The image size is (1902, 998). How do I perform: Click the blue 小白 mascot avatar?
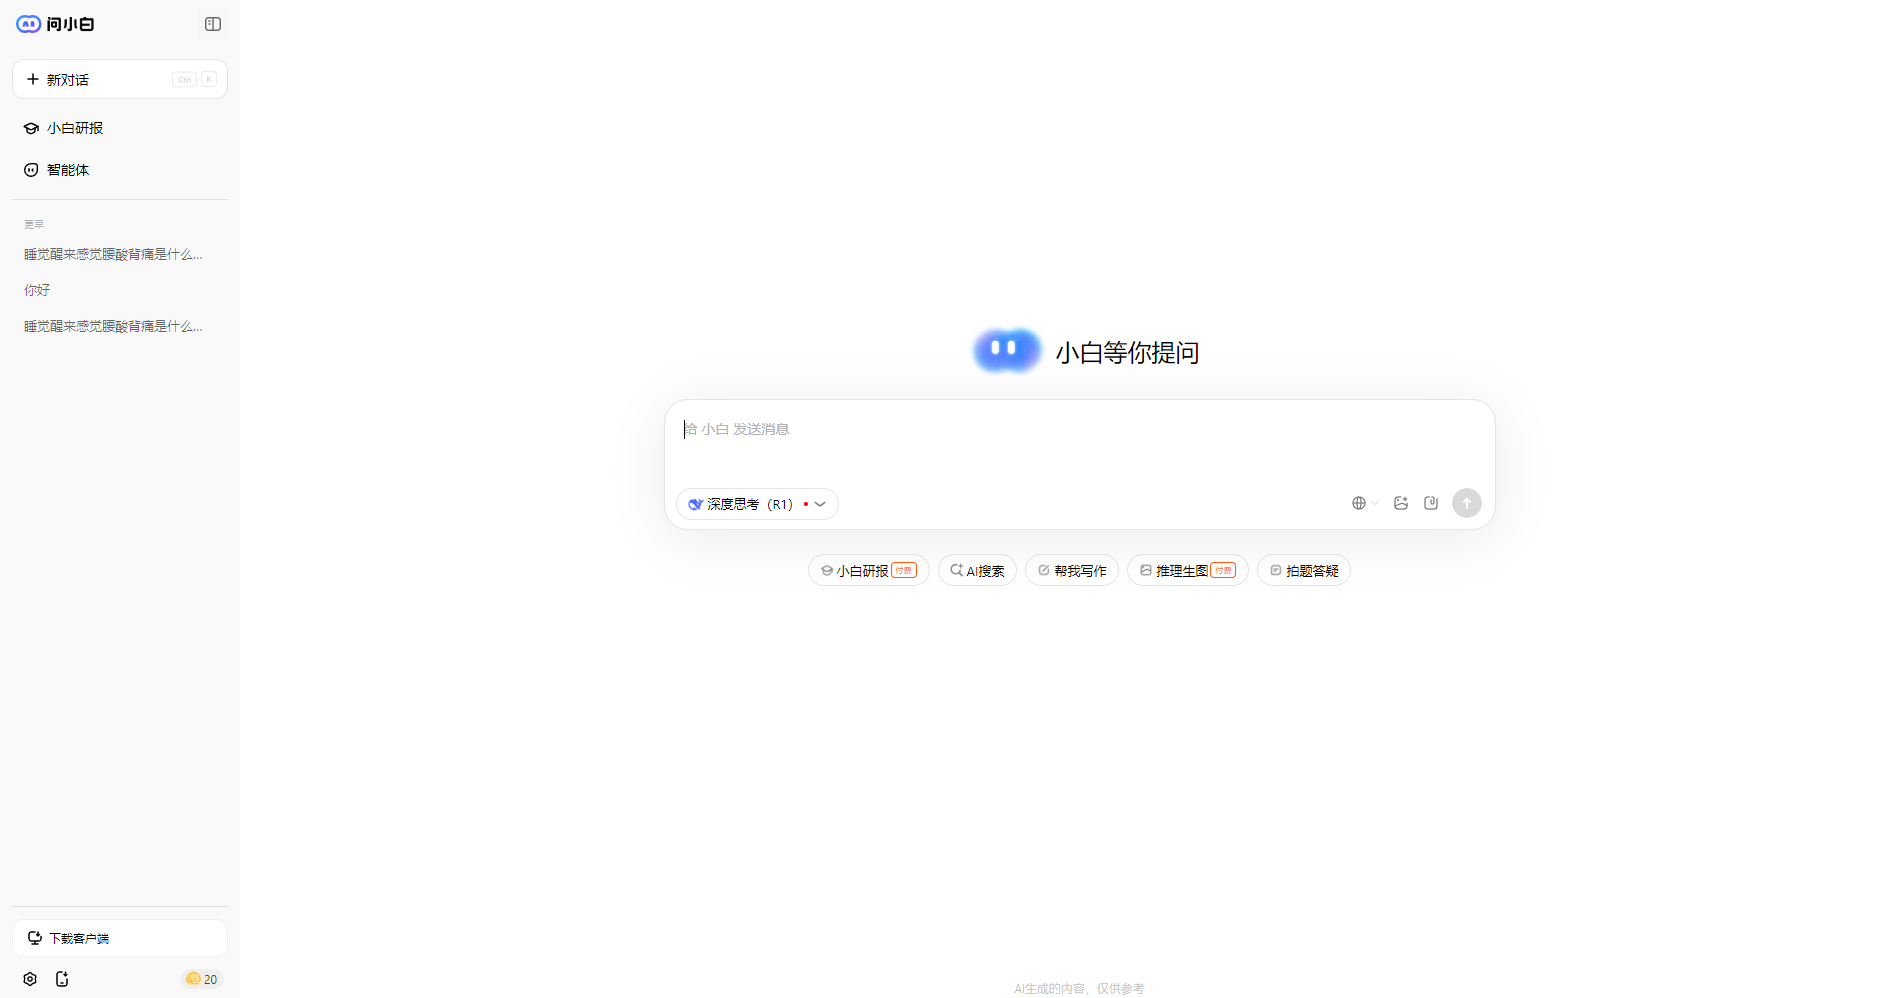[1008, 351]
